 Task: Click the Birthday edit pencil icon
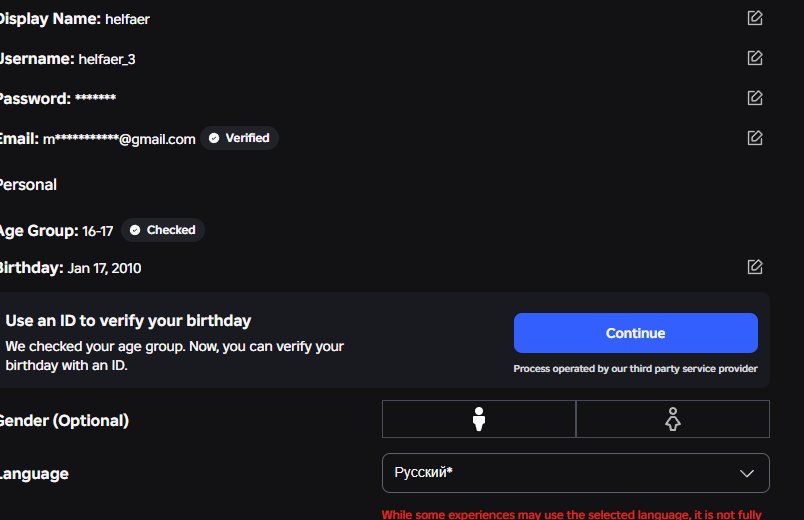pyautogui.click(x=755, y=267)
